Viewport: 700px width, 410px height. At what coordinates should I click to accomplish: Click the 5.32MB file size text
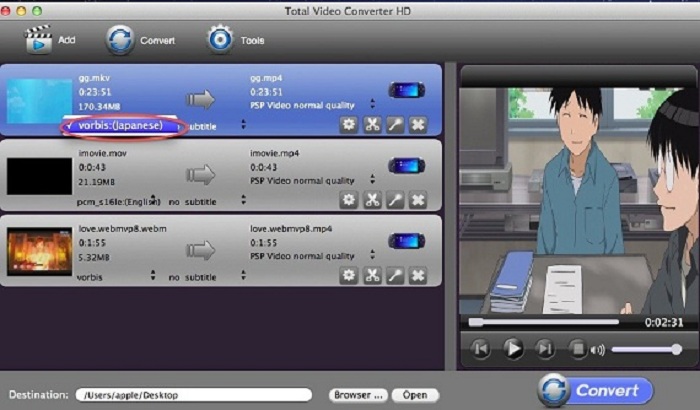94,257
